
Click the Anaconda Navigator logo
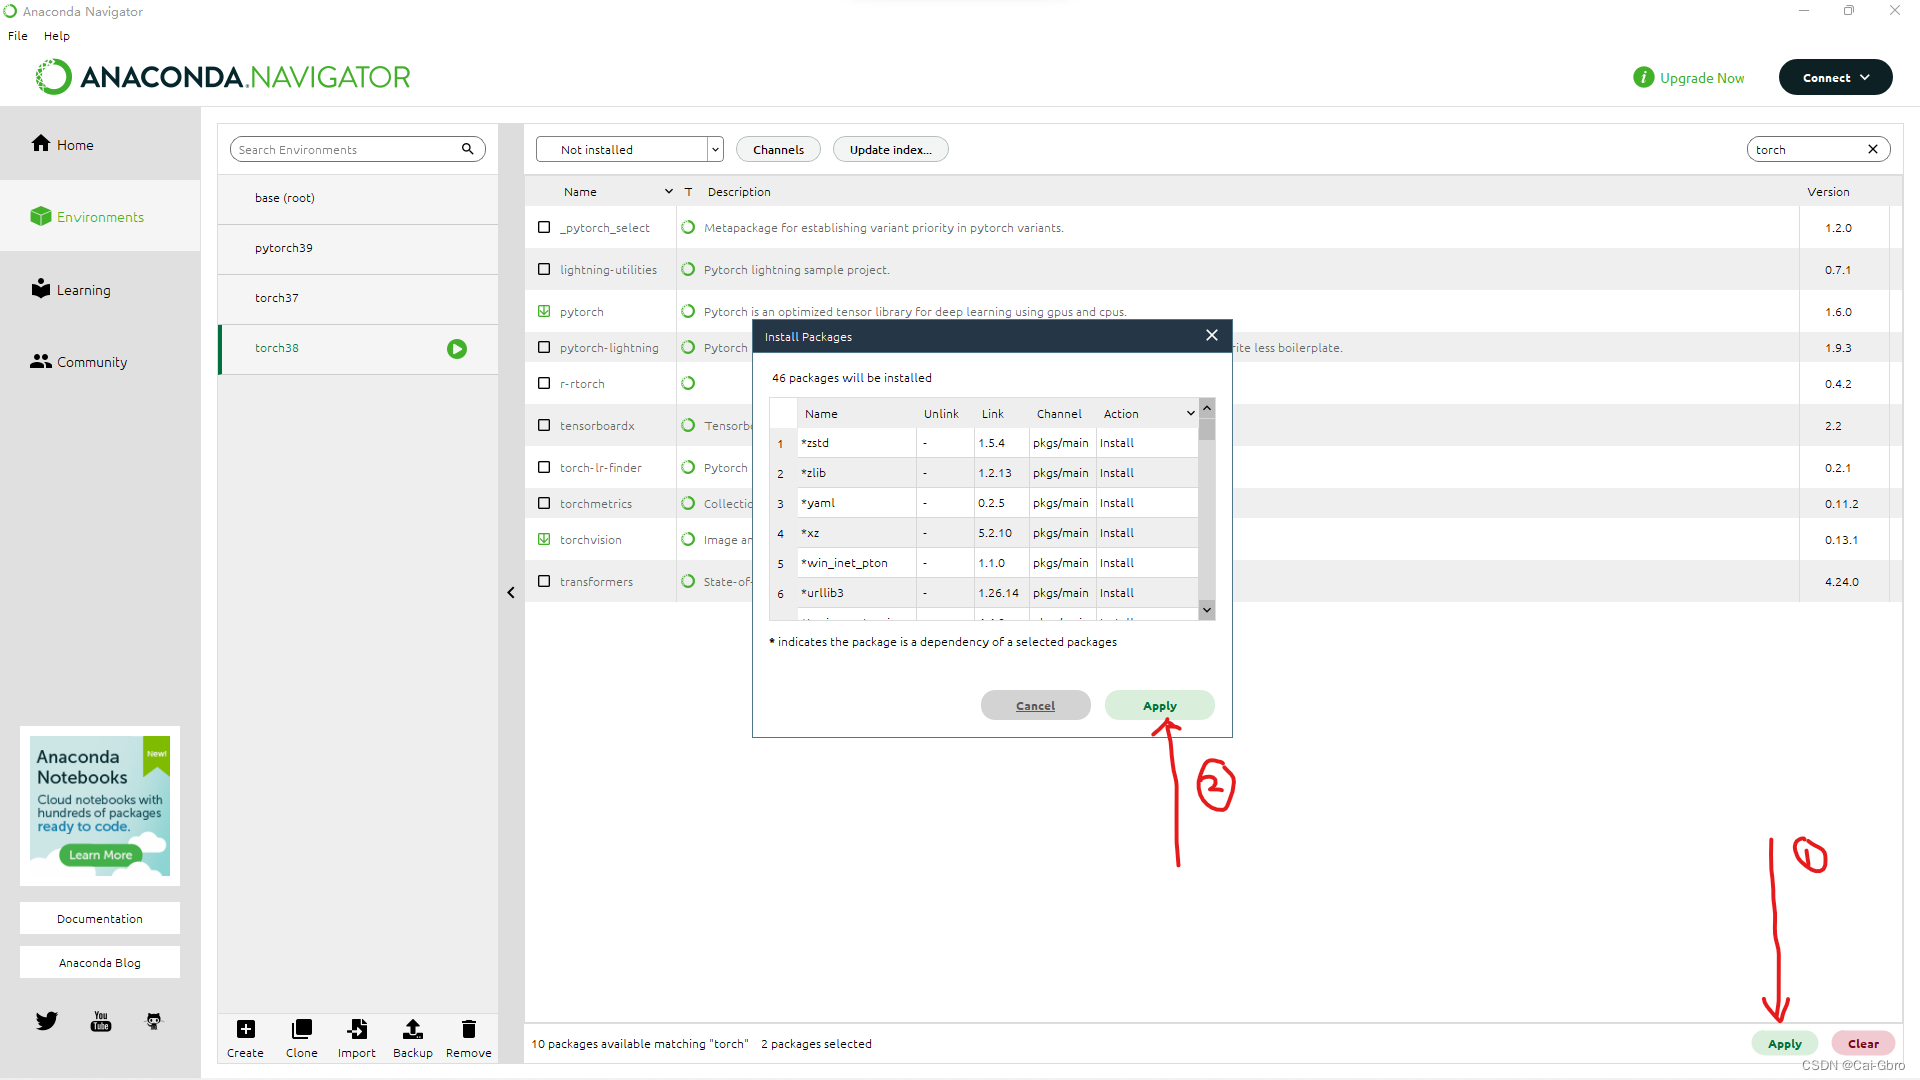pyautogui.click(x=223, y=77)
